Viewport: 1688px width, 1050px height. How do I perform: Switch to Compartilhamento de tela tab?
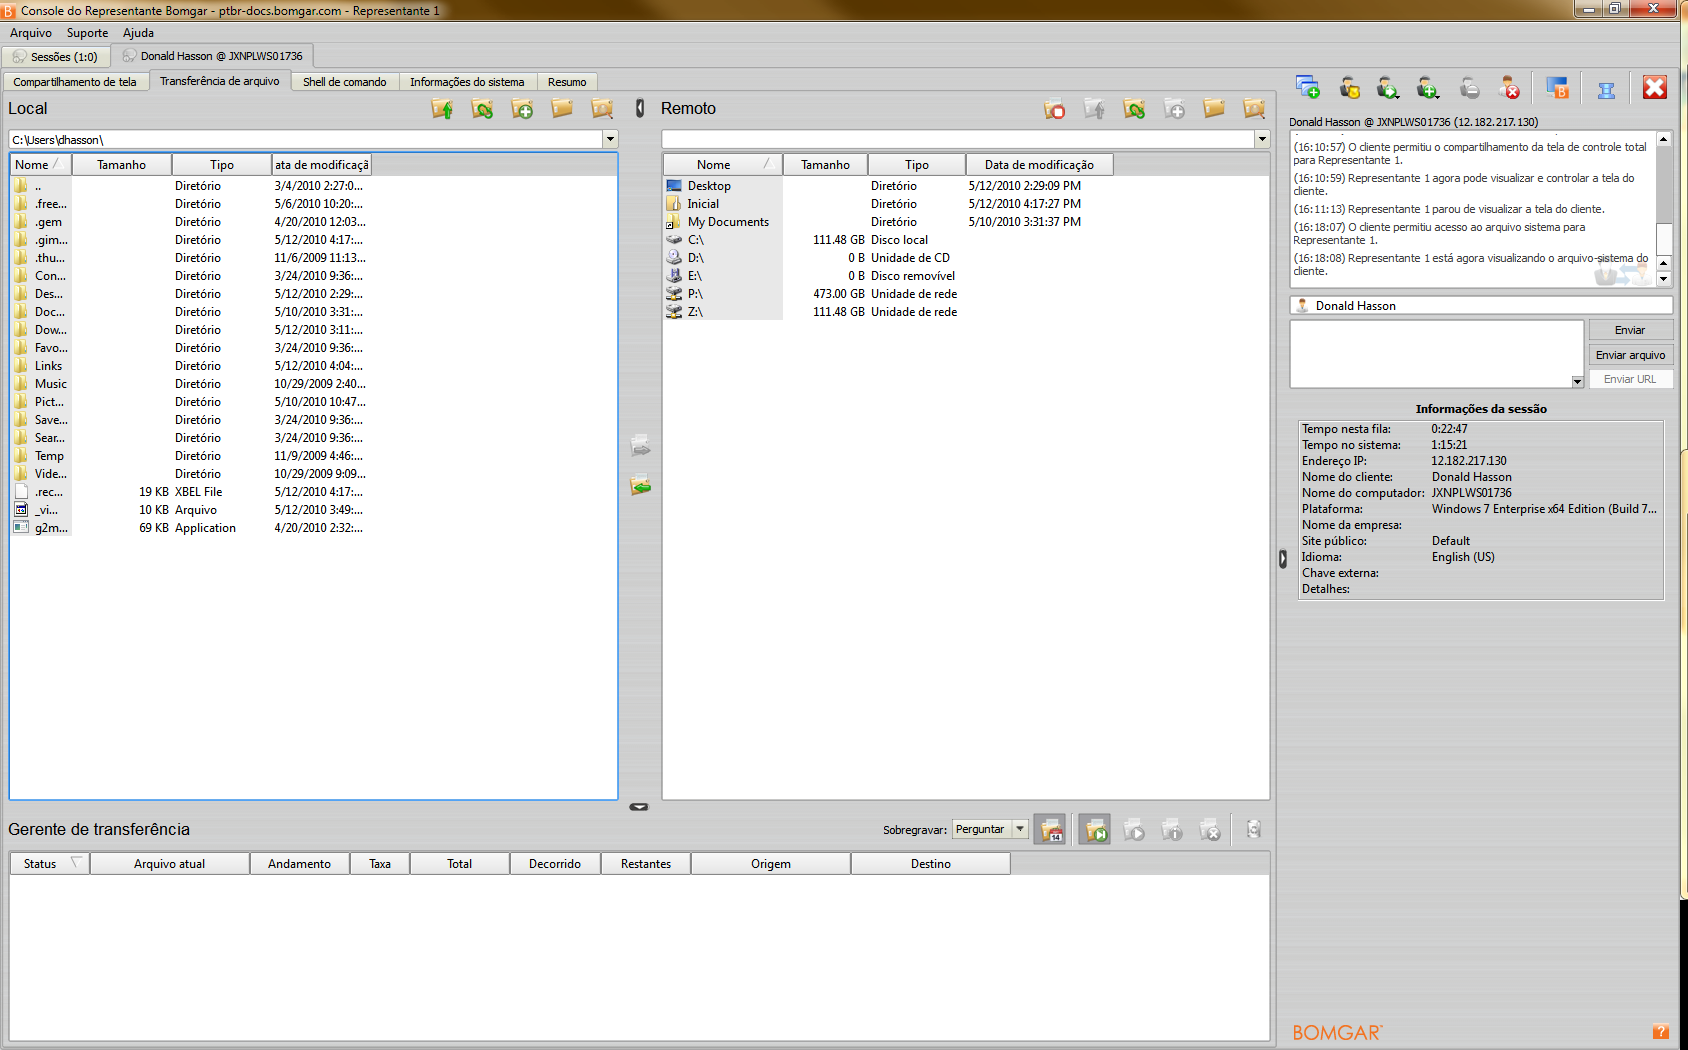[75, 82]
